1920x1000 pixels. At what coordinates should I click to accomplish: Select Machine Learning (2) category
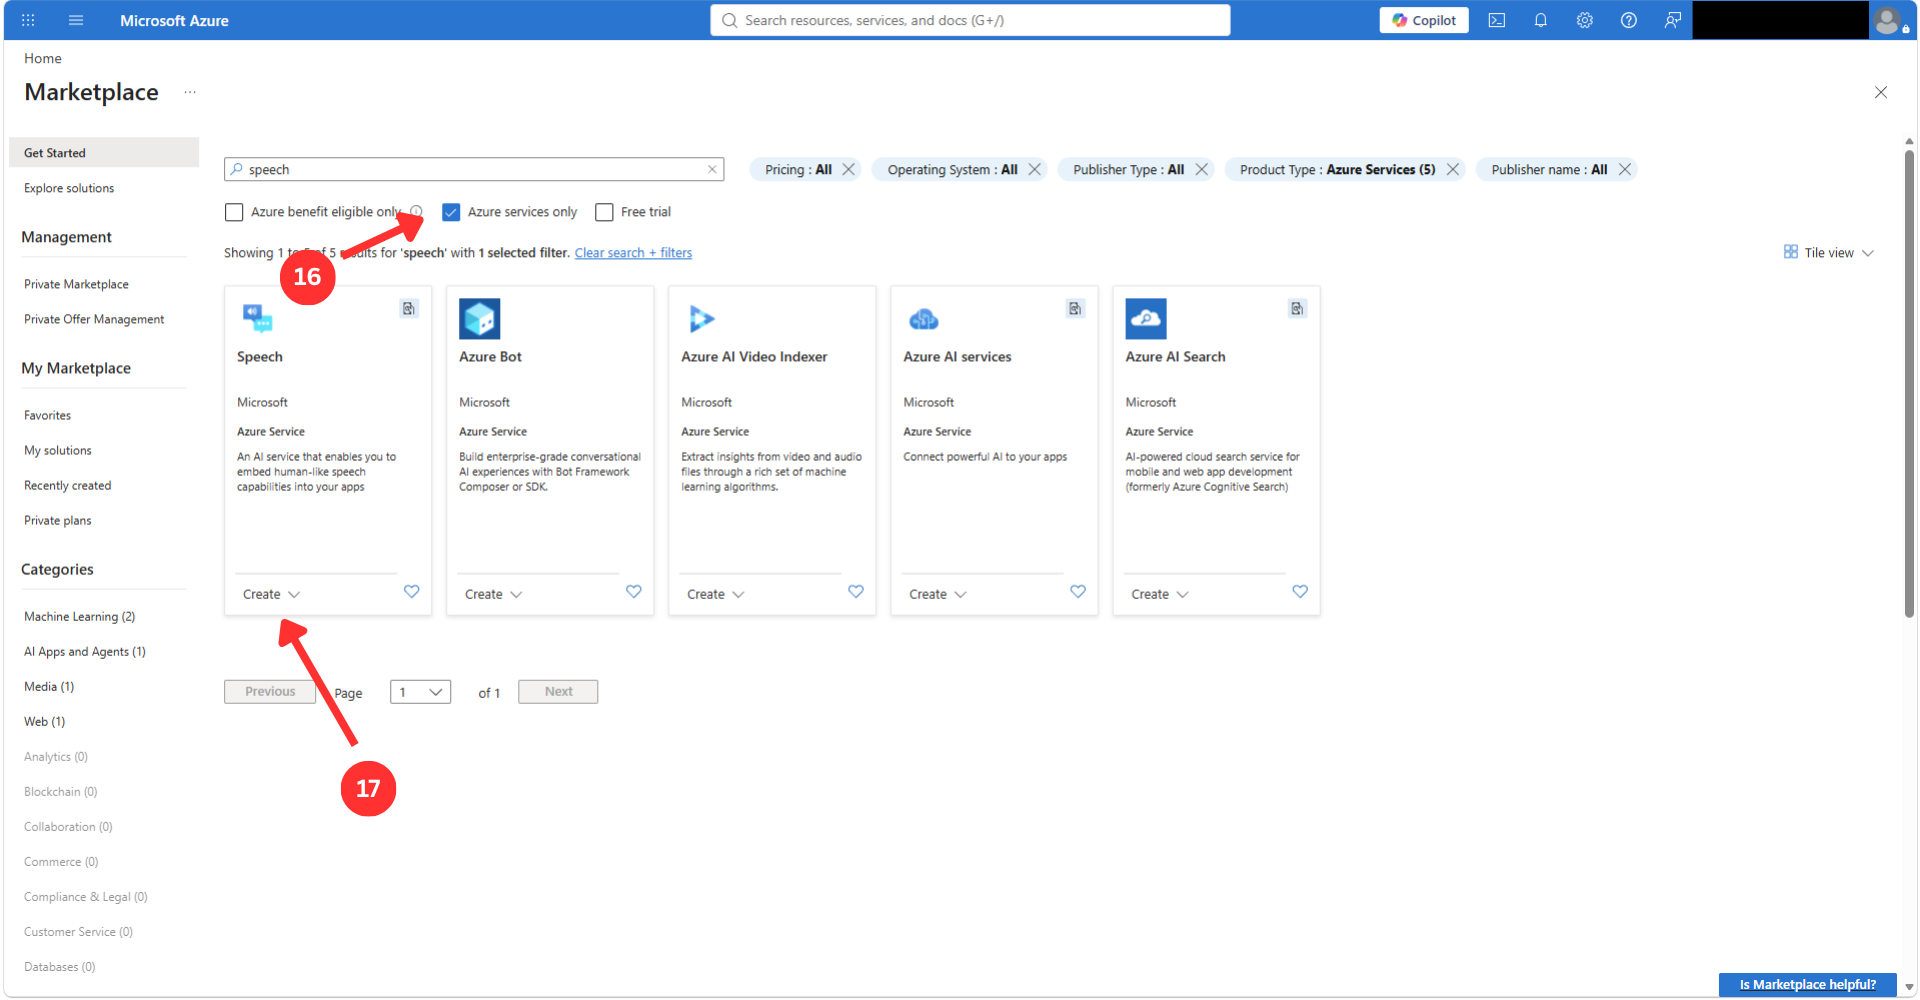80,617
